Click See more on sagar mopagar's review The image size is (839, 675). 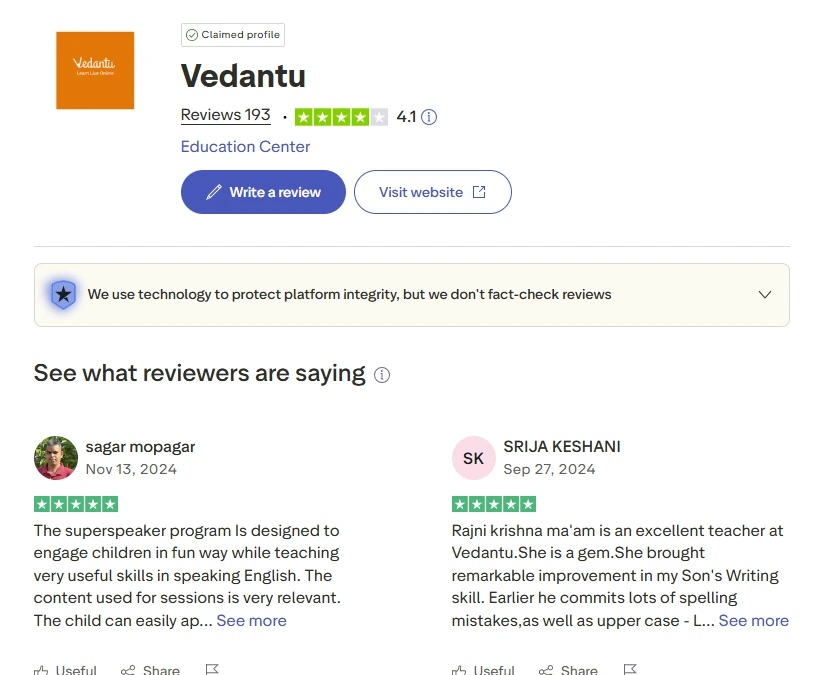(x=251, y=620)
